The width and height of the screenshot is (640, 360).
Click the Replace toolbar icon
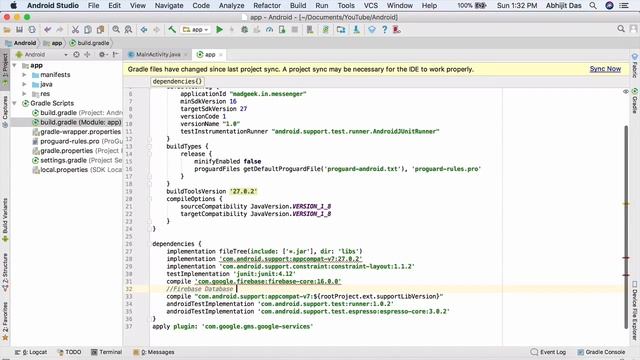128,29
